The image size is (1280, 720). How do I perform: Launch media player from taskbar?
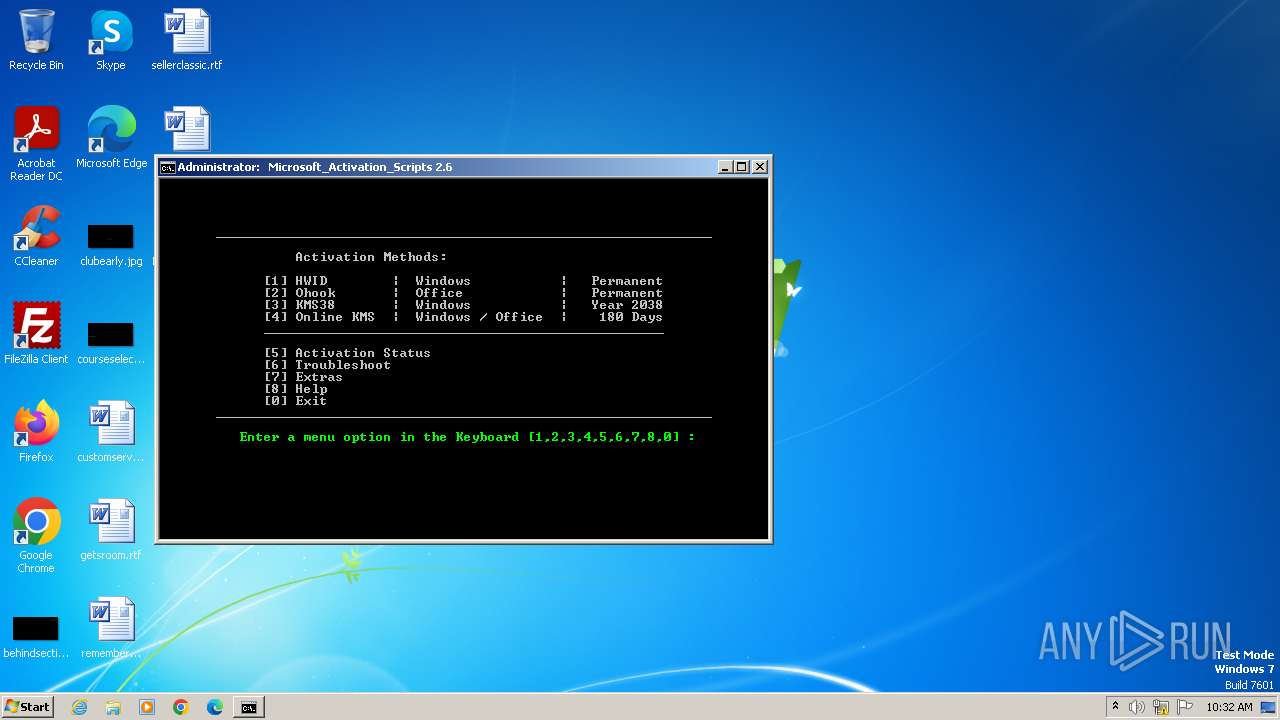pos(147,707)
